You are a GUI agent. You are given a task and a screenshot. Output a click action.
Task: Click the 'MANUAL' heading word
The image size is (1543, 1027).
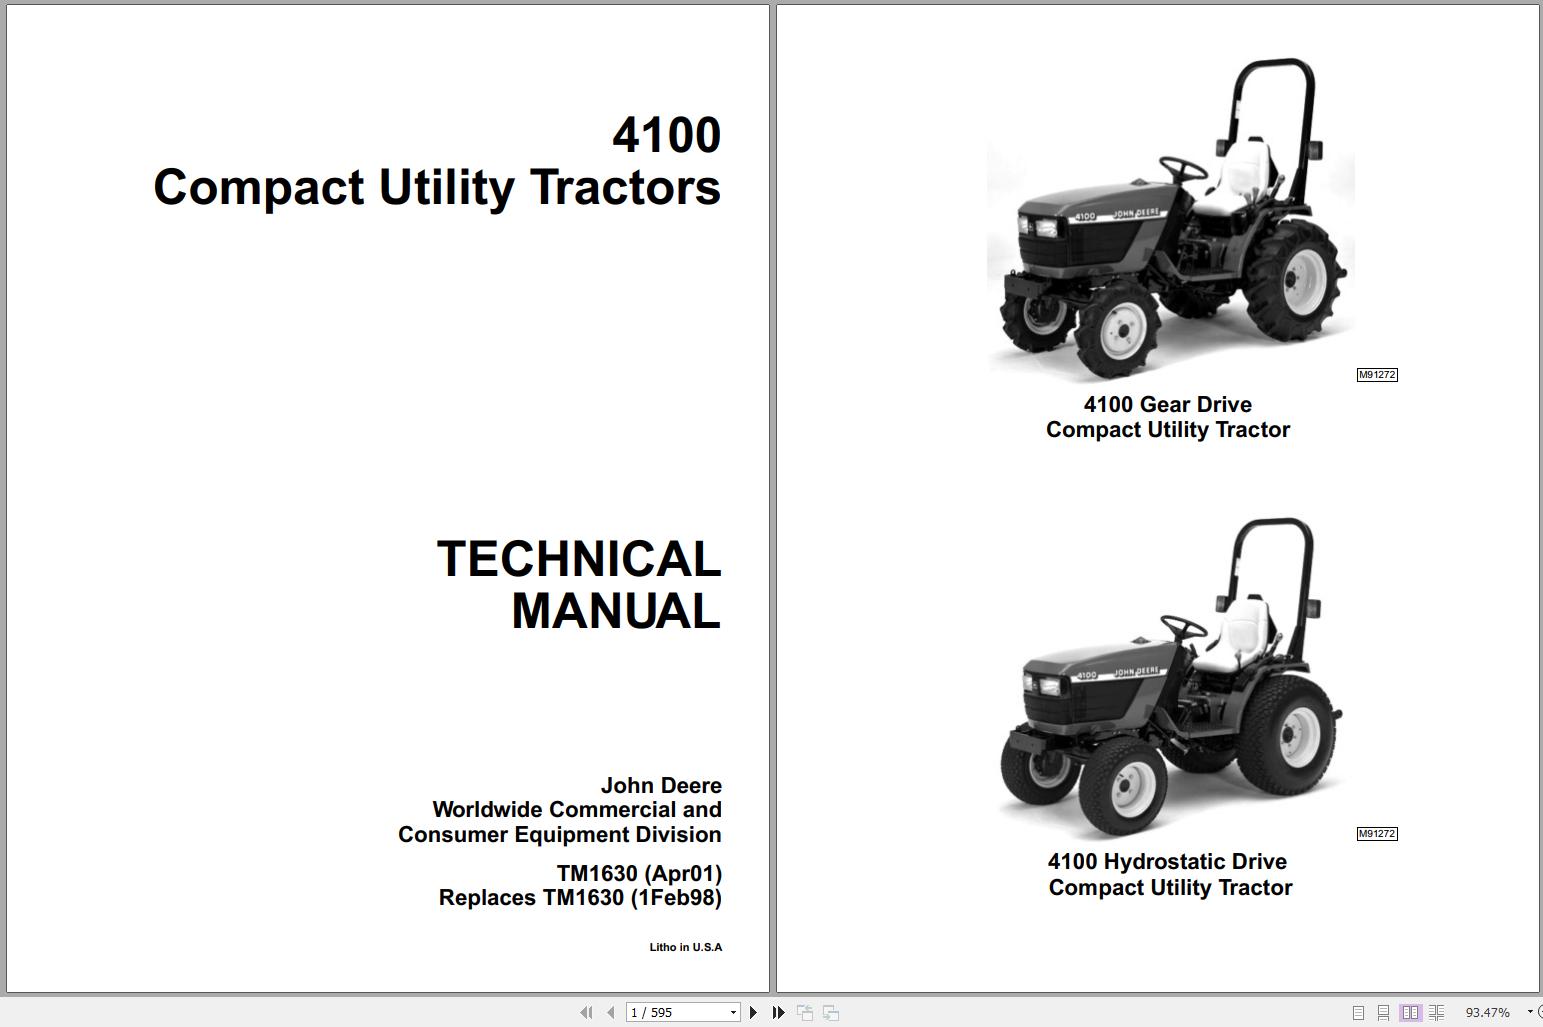point(616,611)
